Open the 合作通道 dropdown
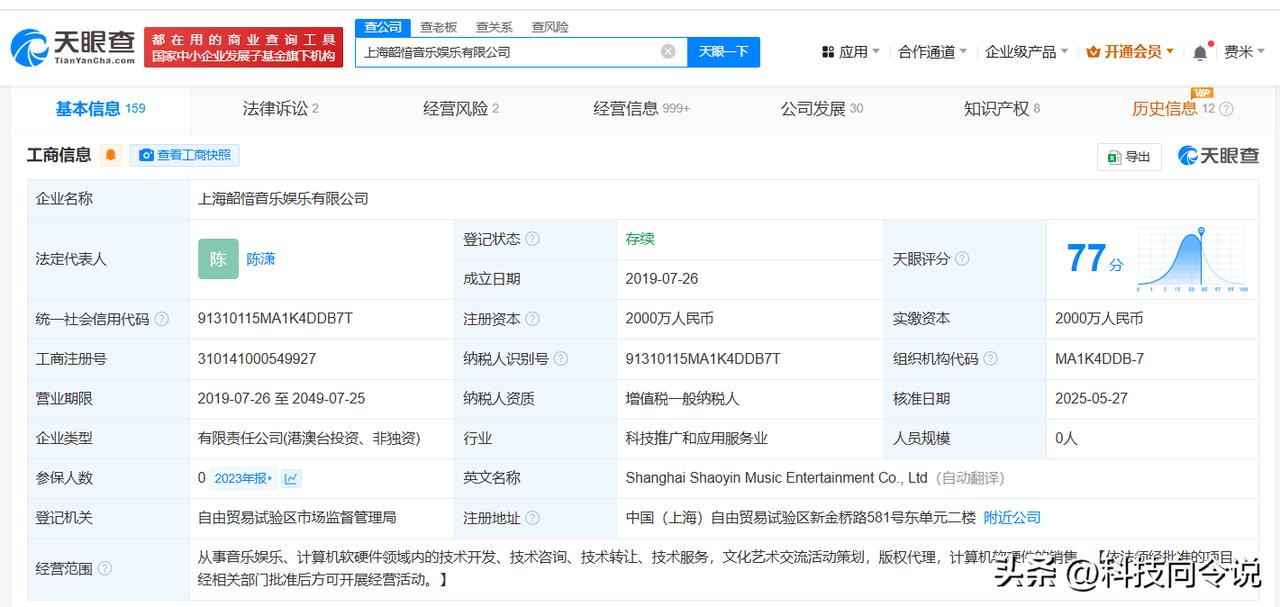This screenshot has width=1280, height=607. coord(932,52)
